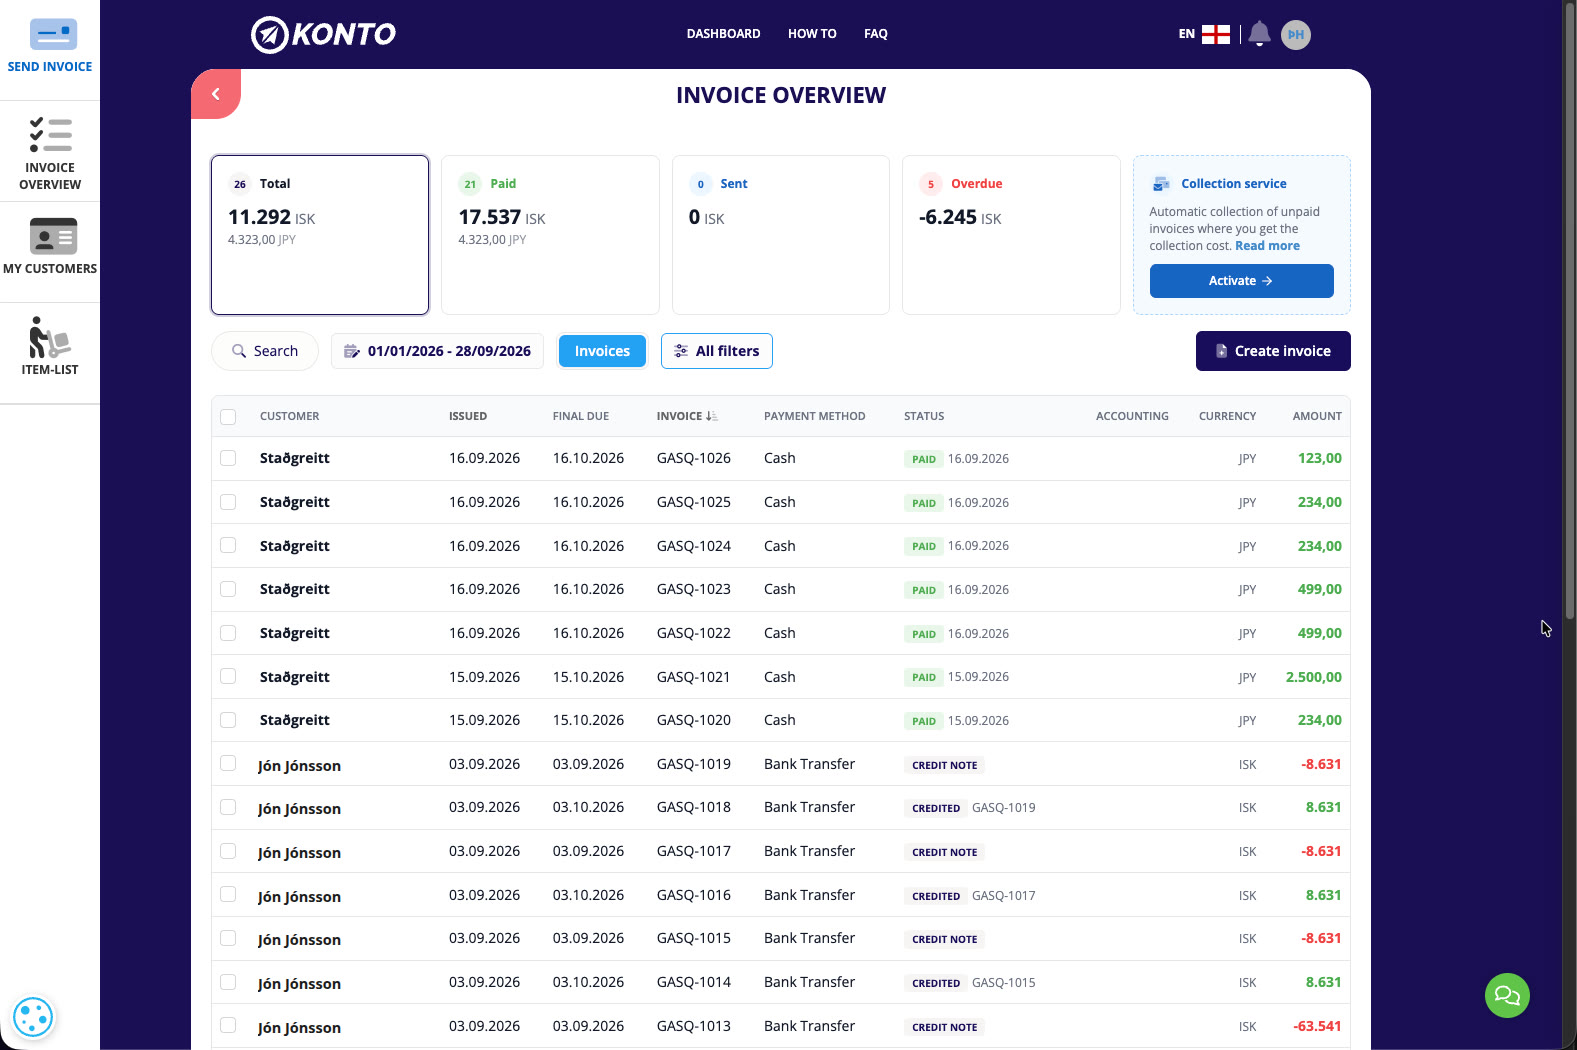Click the Collection service icon

(x=1161, y=184)
